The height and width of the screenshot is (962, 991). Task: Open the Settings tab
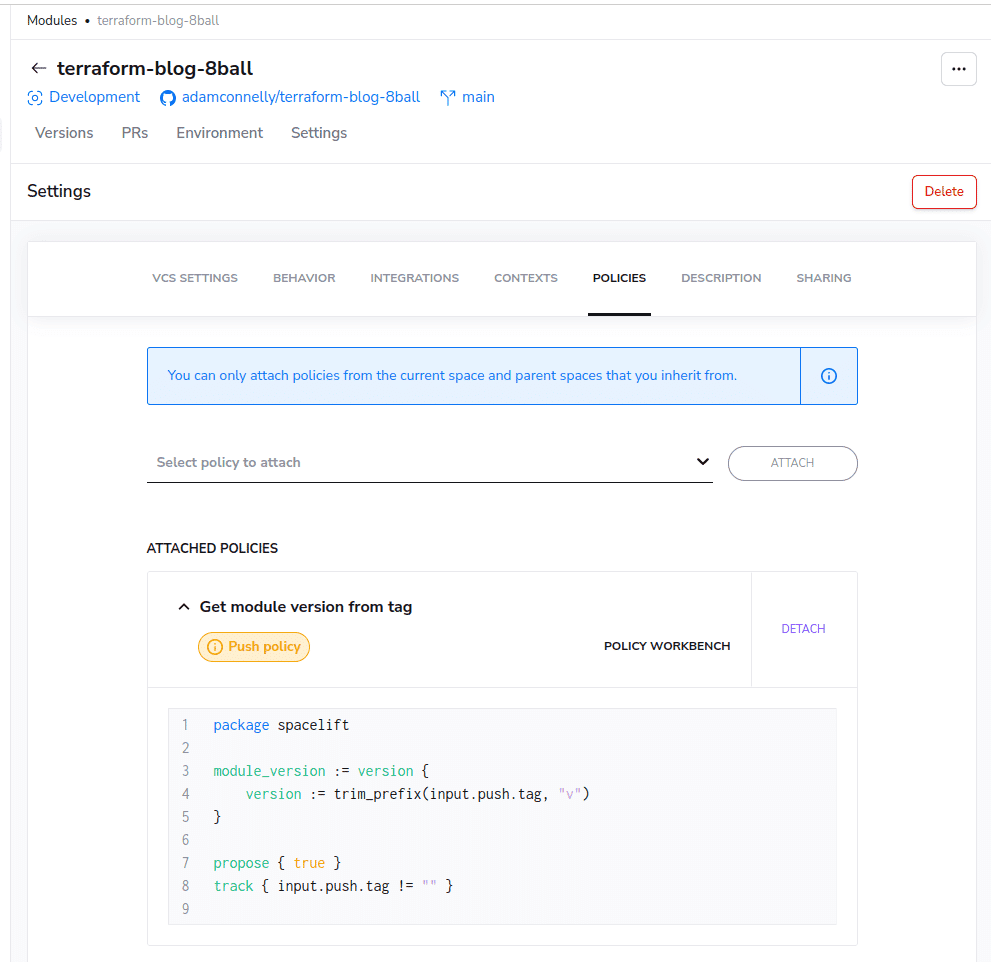pyautogui.click(x=319, y=133)
